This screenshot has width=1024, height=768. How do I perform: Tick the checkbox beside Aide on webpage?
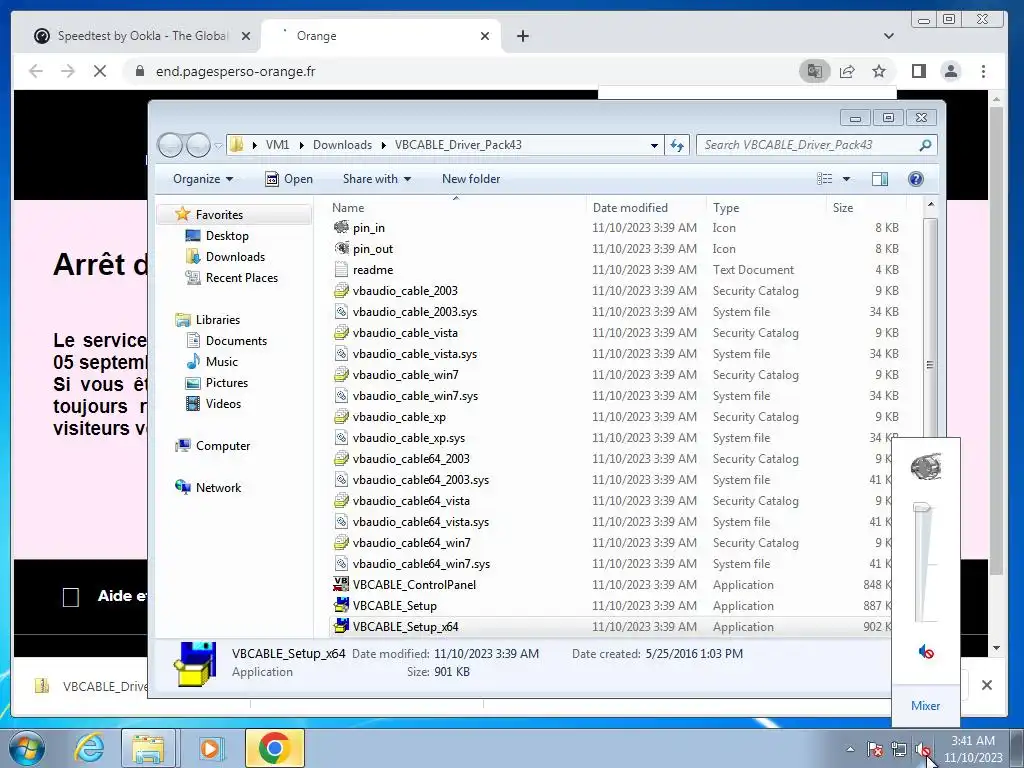click(71, 597)
